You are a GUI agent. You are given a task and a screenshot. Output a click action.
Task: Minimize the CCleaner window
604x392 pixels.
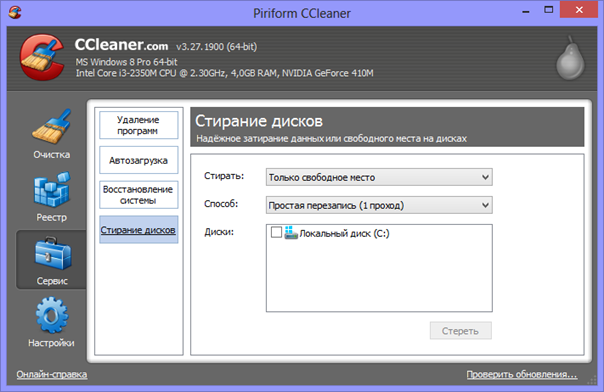pos(526,11)
